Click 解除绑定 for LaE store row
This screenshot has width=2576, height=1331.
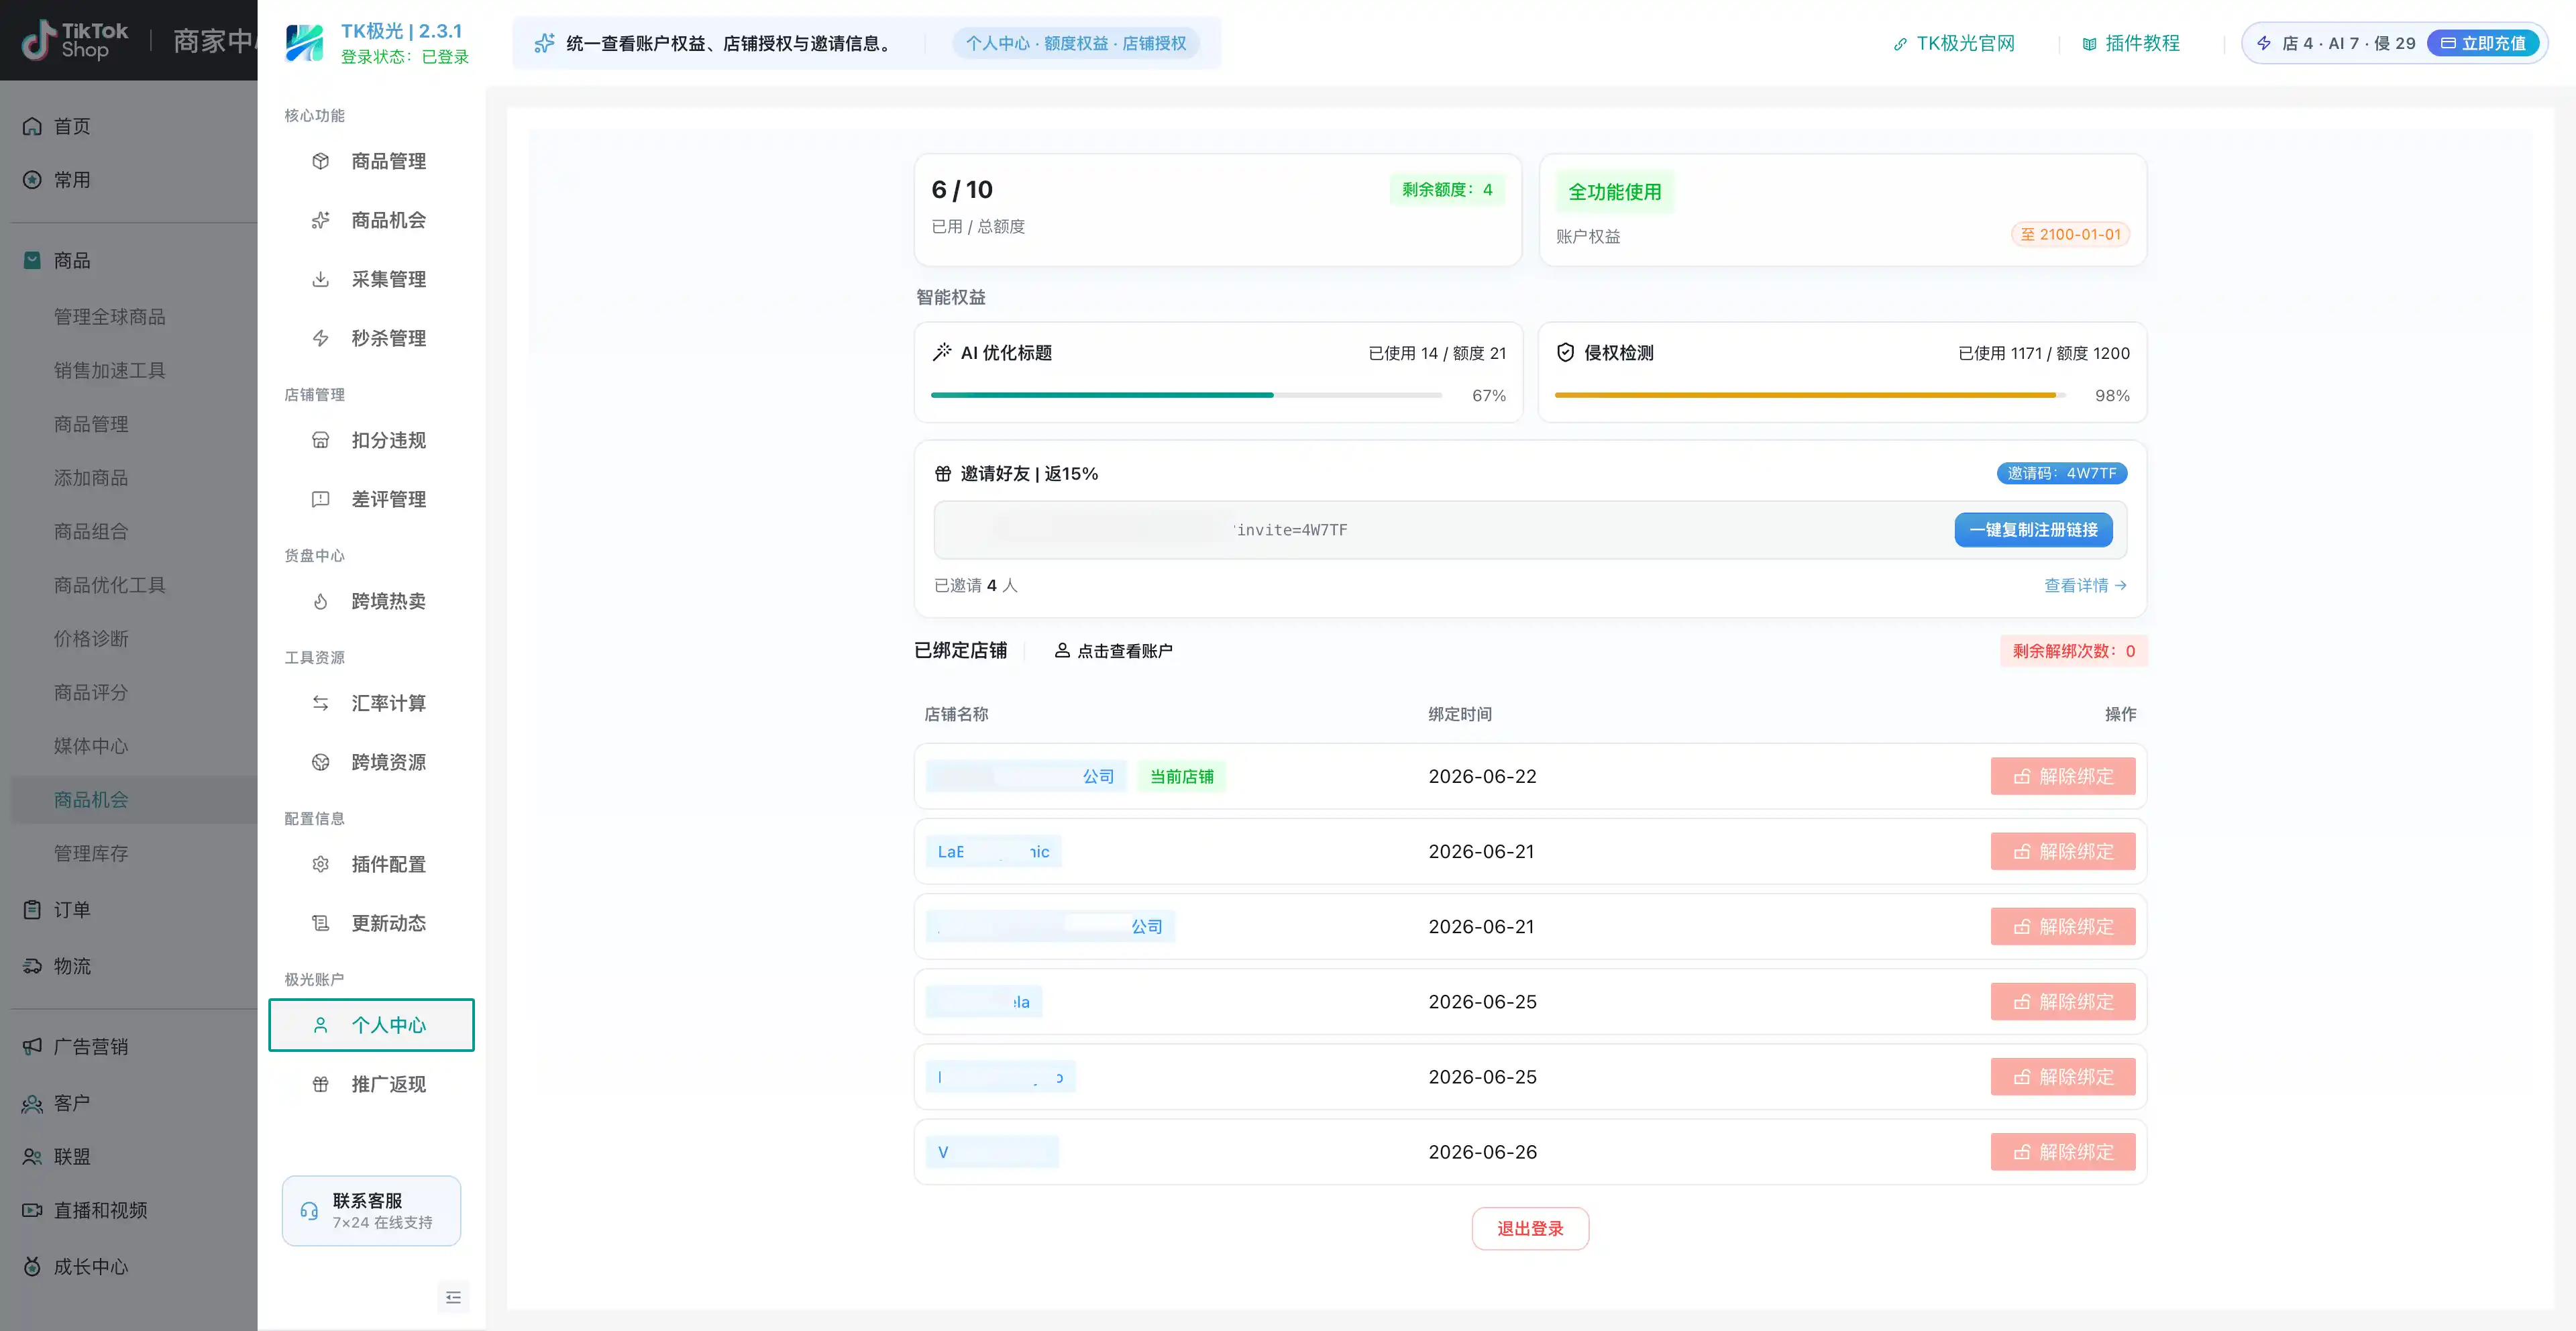[x=2063, y=851]
